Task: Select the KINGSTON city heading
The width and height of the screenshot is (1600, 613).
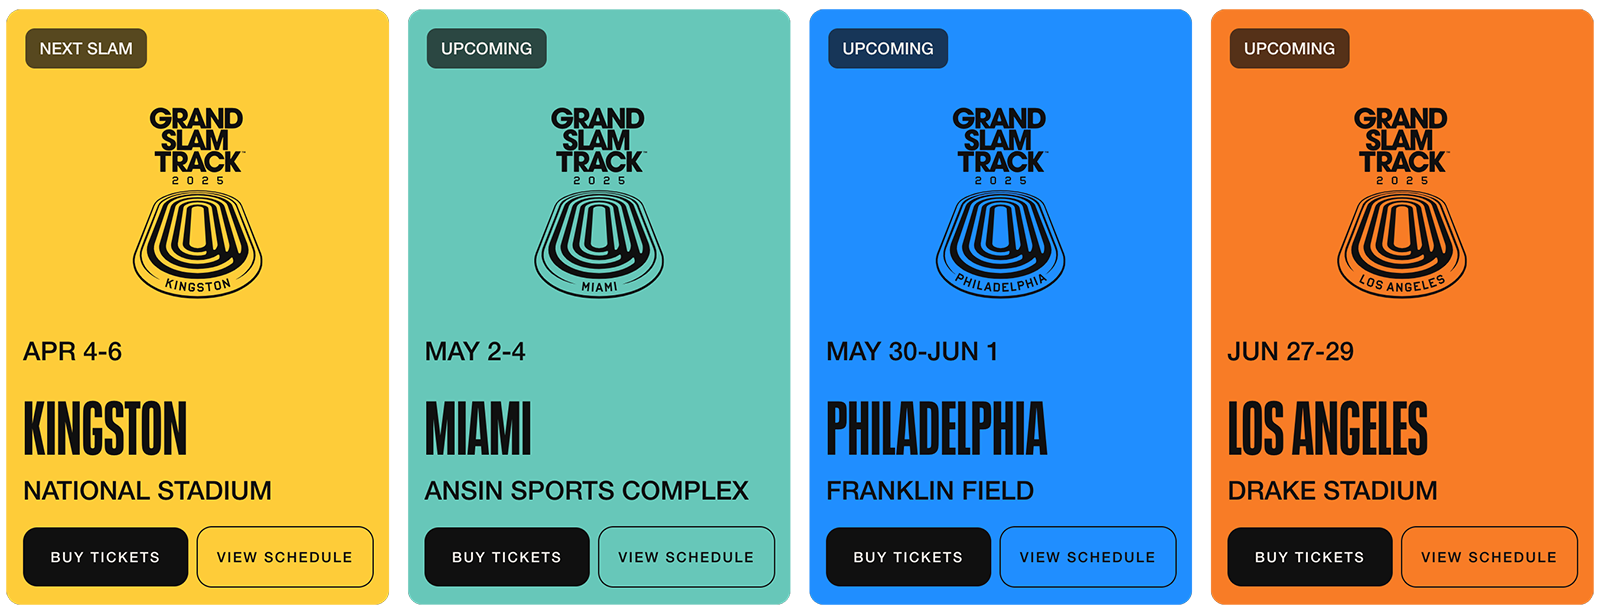Action: click(x=105, y=429)
